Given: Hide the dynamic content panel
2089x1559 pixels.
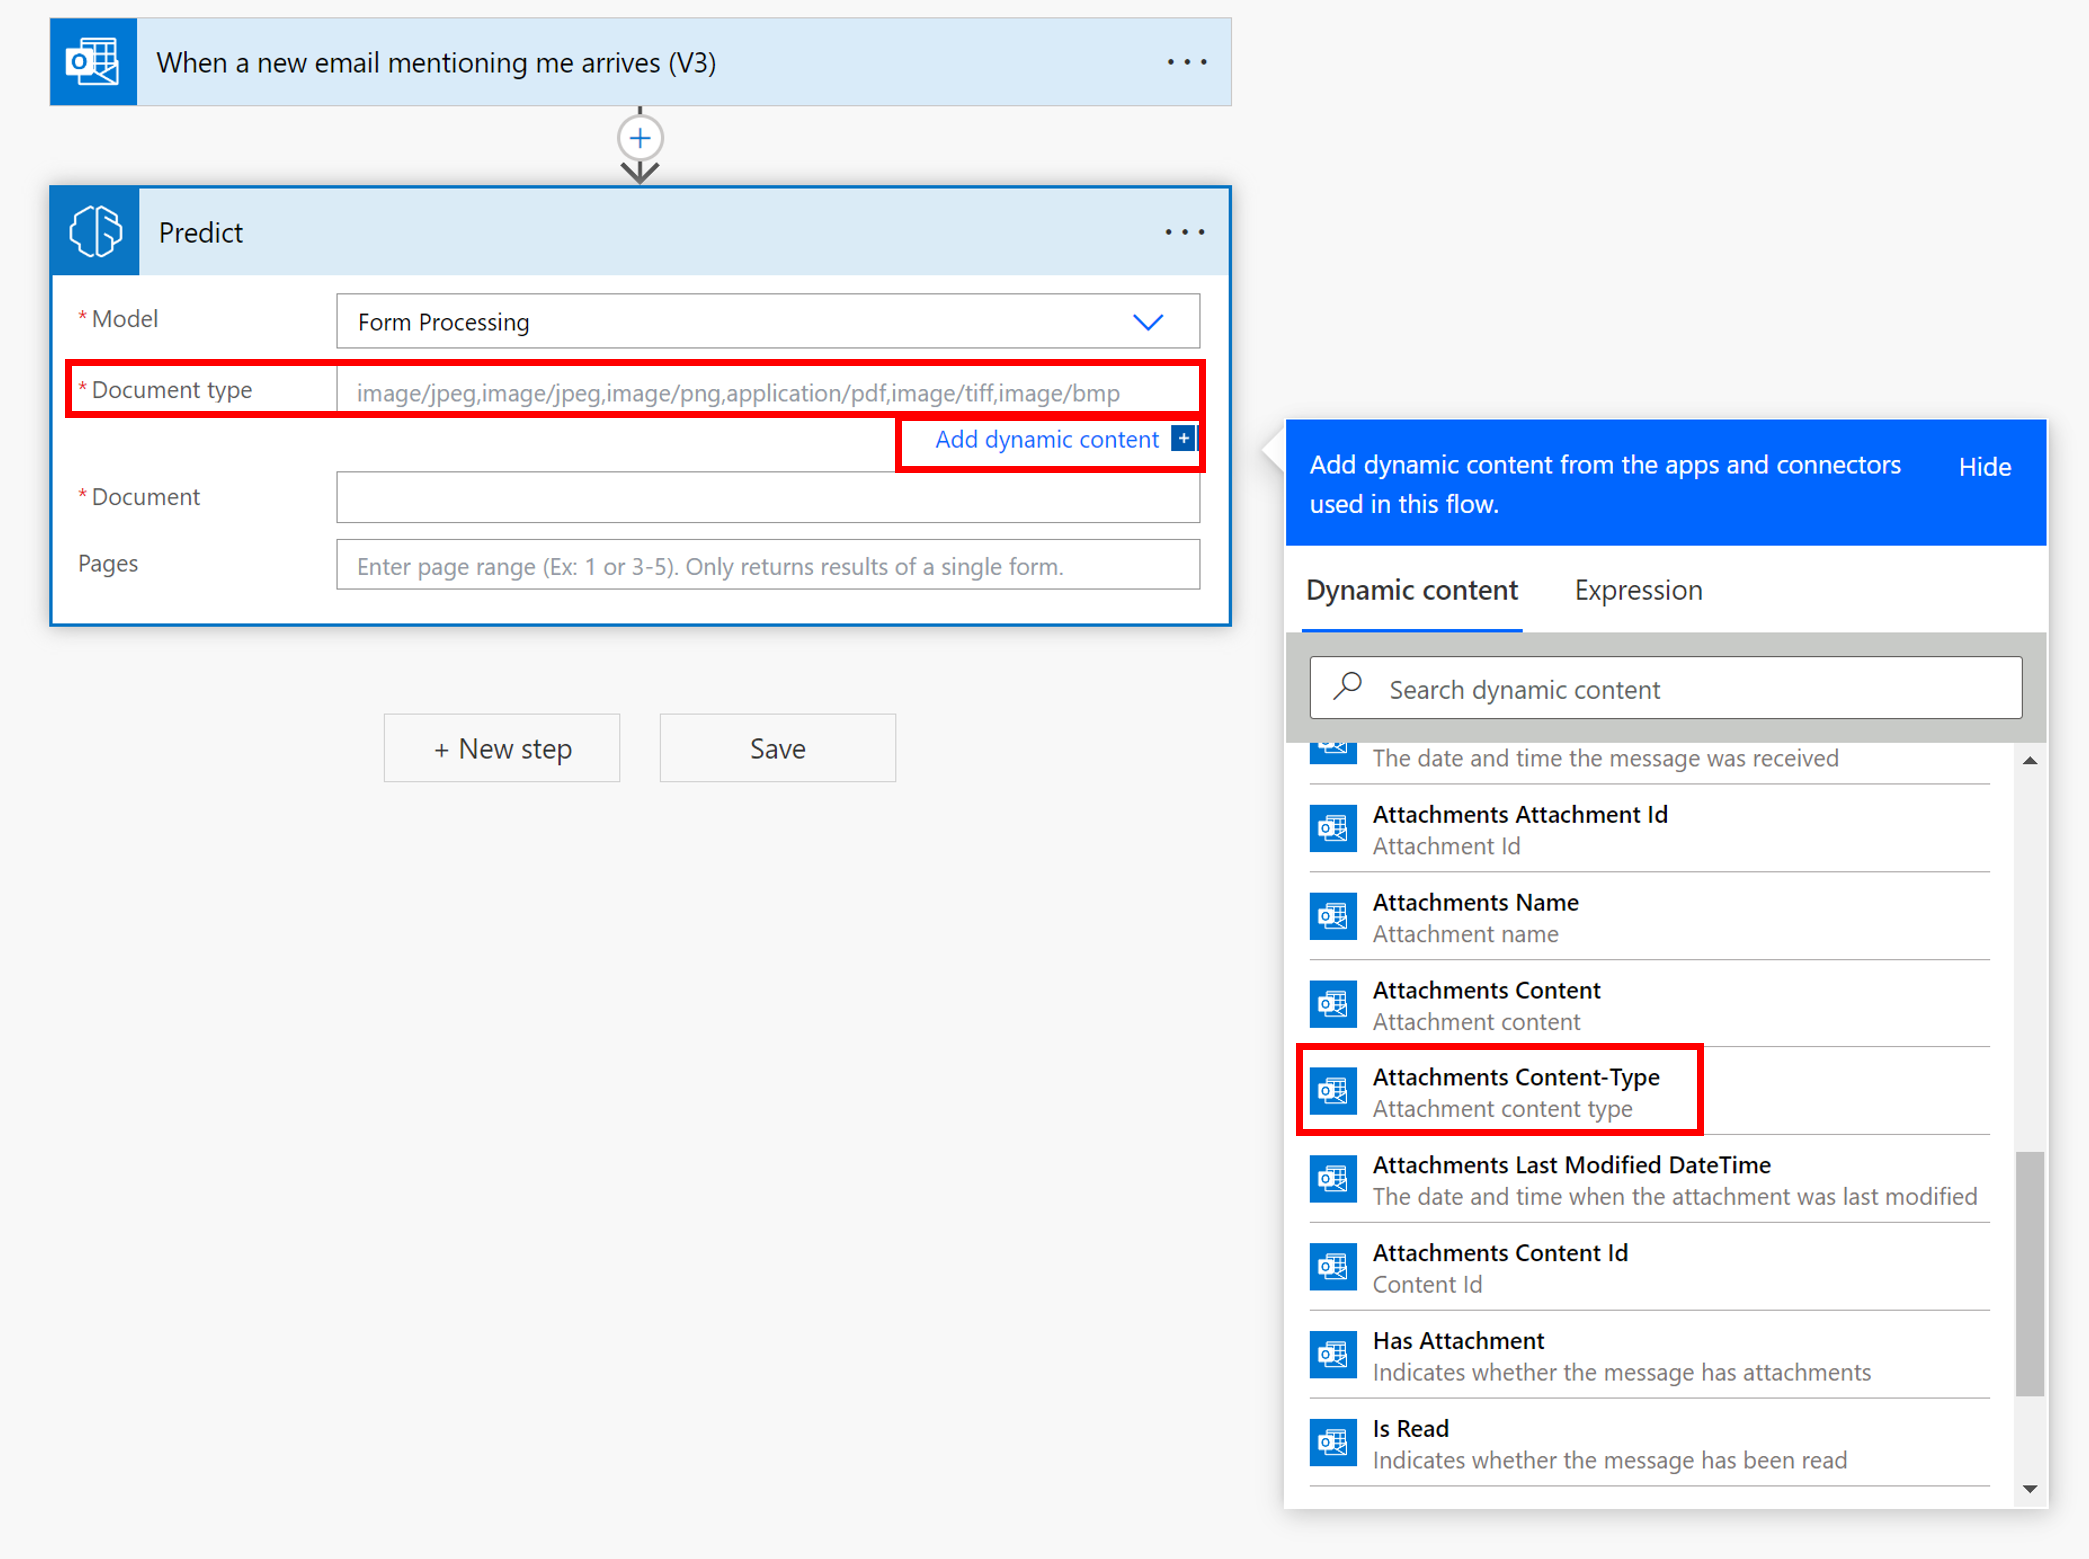Looking at the screenshot, I should pyautogui.click(x=1984, y=467).
